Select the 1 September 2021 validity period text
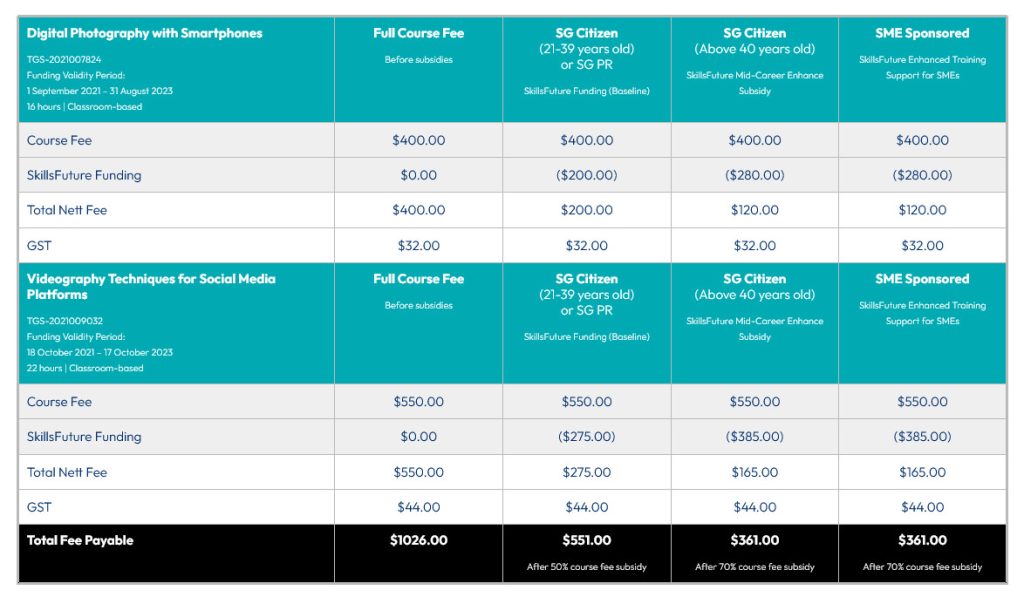This screenshot has width=1024, height=597. tap(100, 91)
